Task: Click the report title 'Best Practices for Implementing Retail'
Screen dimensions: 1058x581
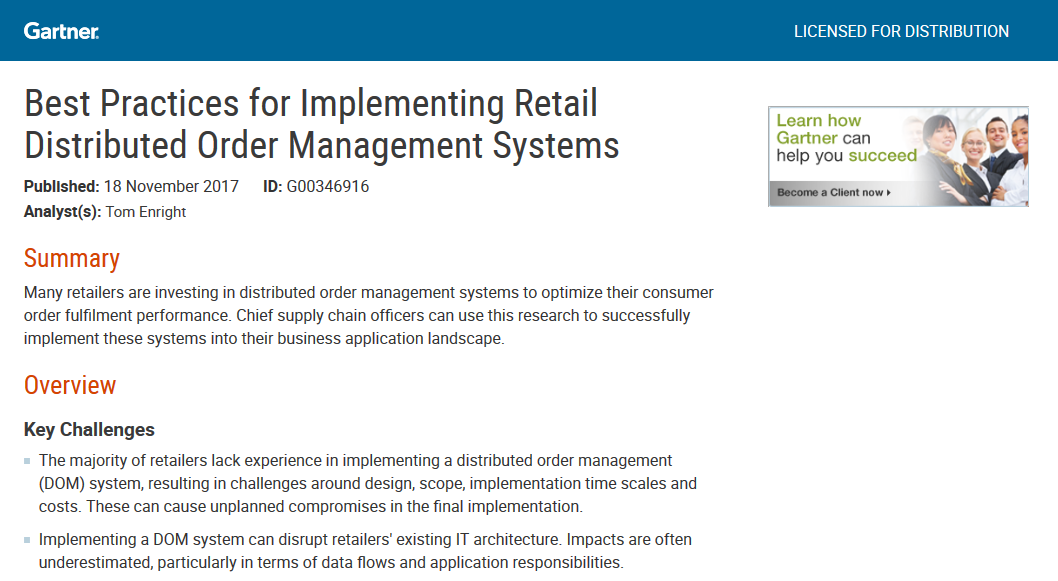Action: pos(311,103)
